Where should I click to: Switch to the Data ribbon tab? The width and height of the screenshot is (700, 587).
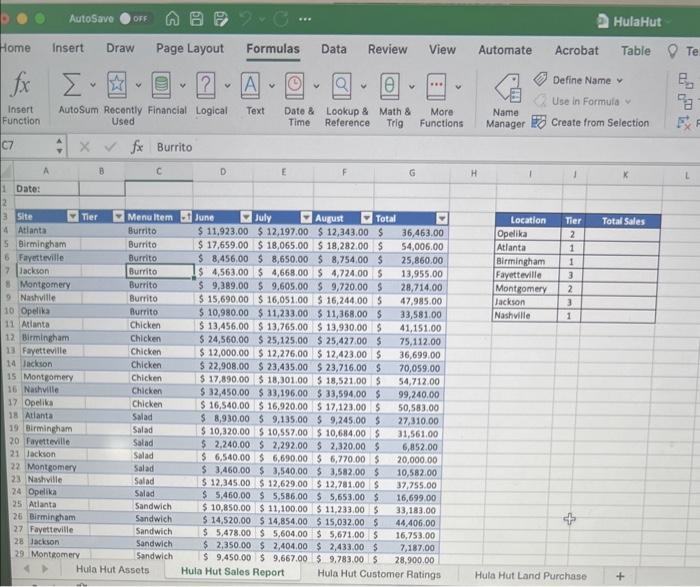point(333,49)
